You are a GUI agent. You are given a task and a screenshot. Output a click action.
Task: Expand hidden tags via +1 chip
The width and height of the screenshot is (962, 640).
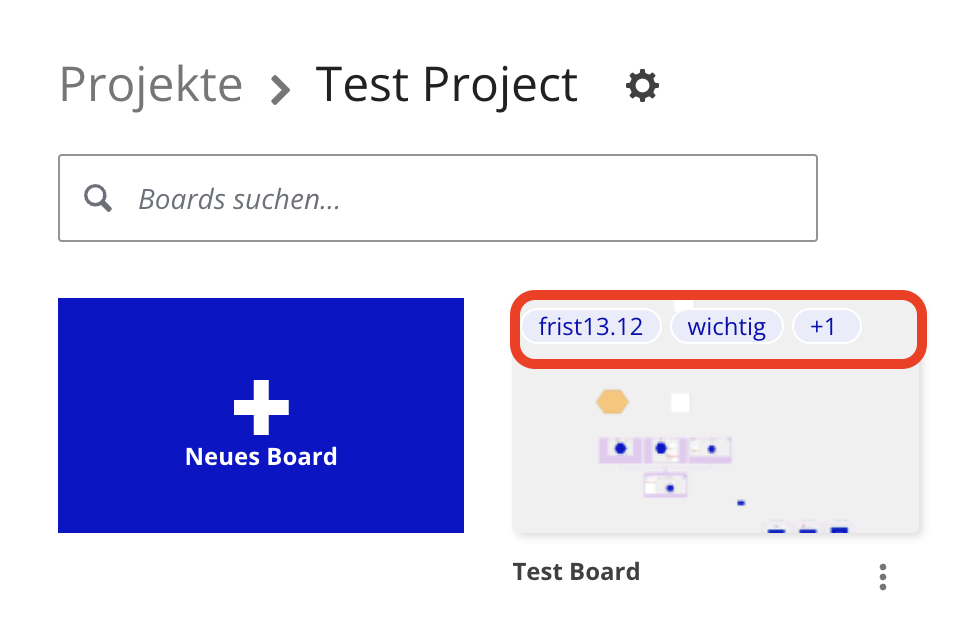pos(824,327)
